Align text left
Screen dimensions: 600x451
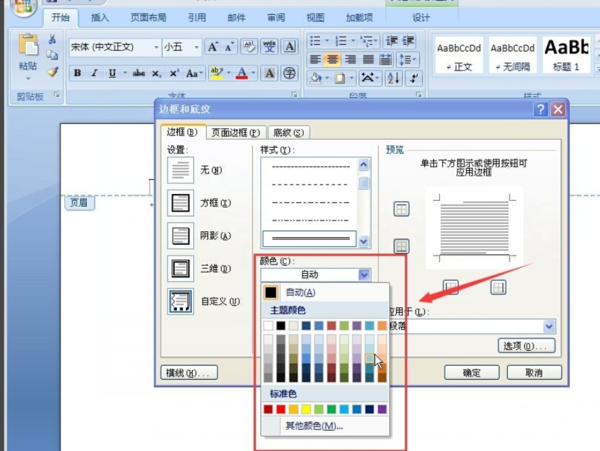point(315,59)
